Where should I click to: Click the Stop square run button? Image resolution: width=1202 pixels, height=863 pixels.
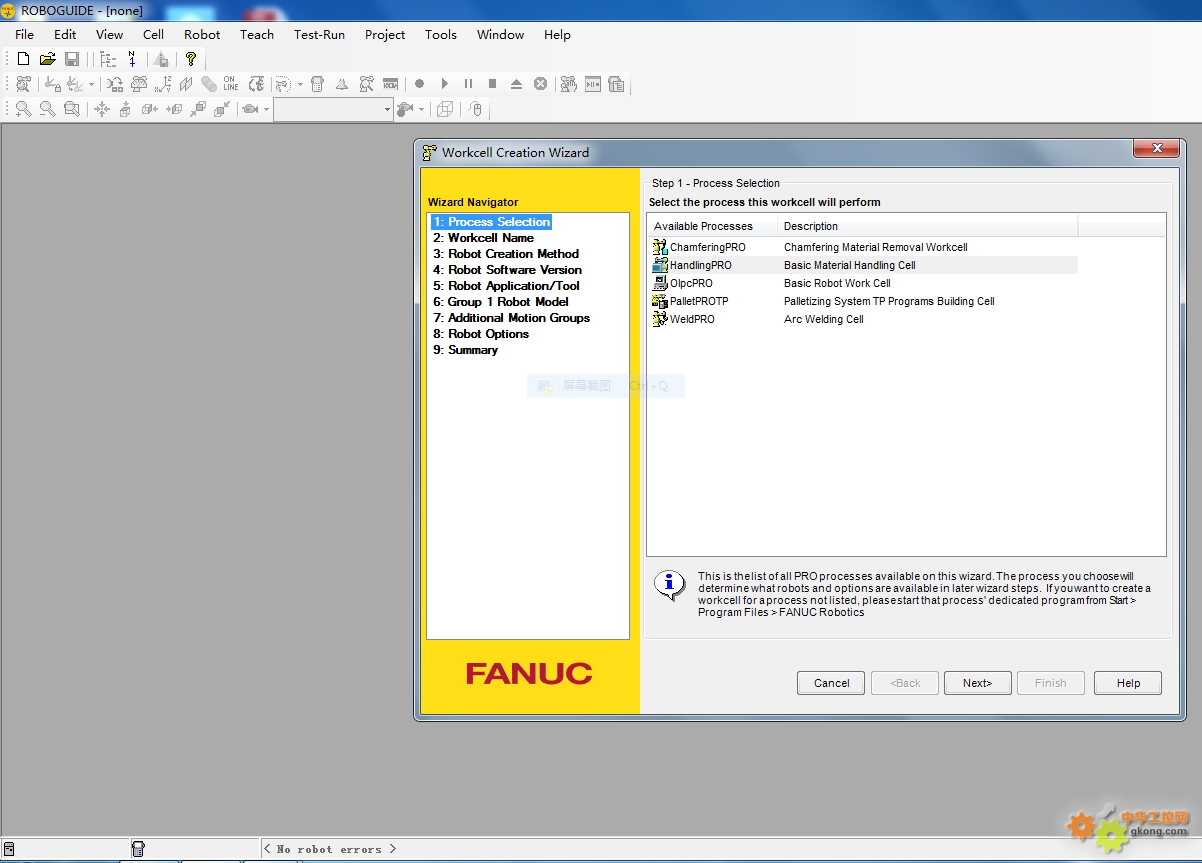[x=492, y=84]
